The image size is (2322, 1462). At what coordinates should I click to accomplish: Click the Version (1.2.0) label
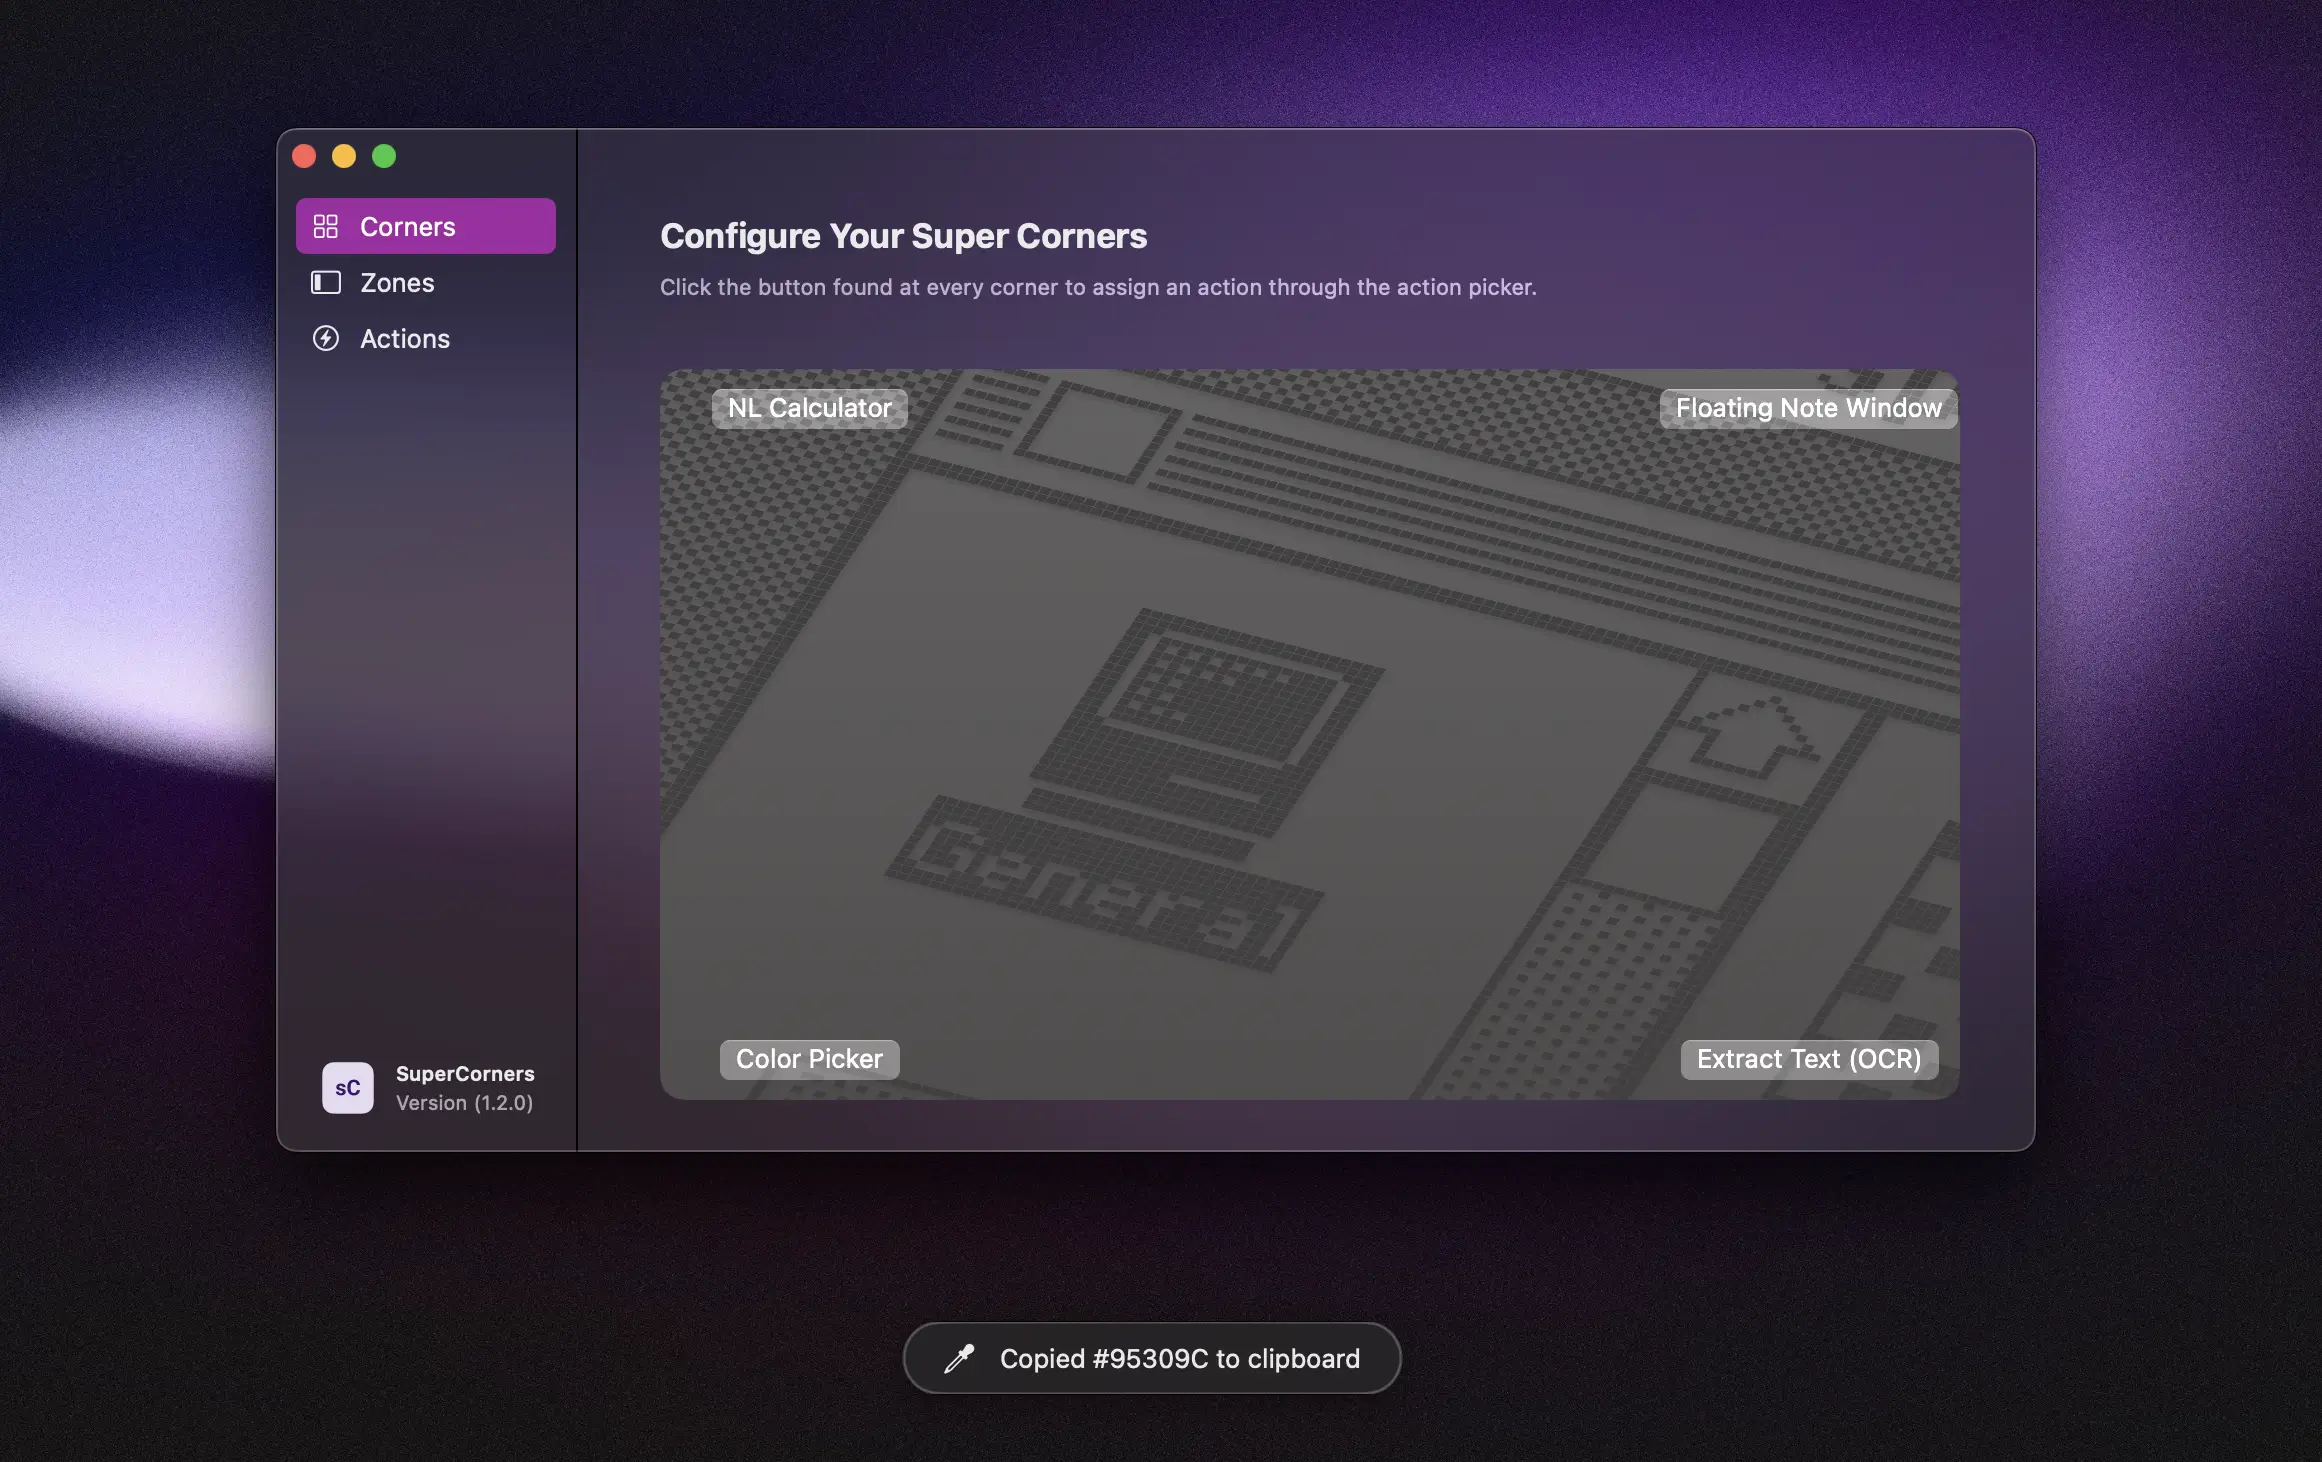(x=464, y=1103)
